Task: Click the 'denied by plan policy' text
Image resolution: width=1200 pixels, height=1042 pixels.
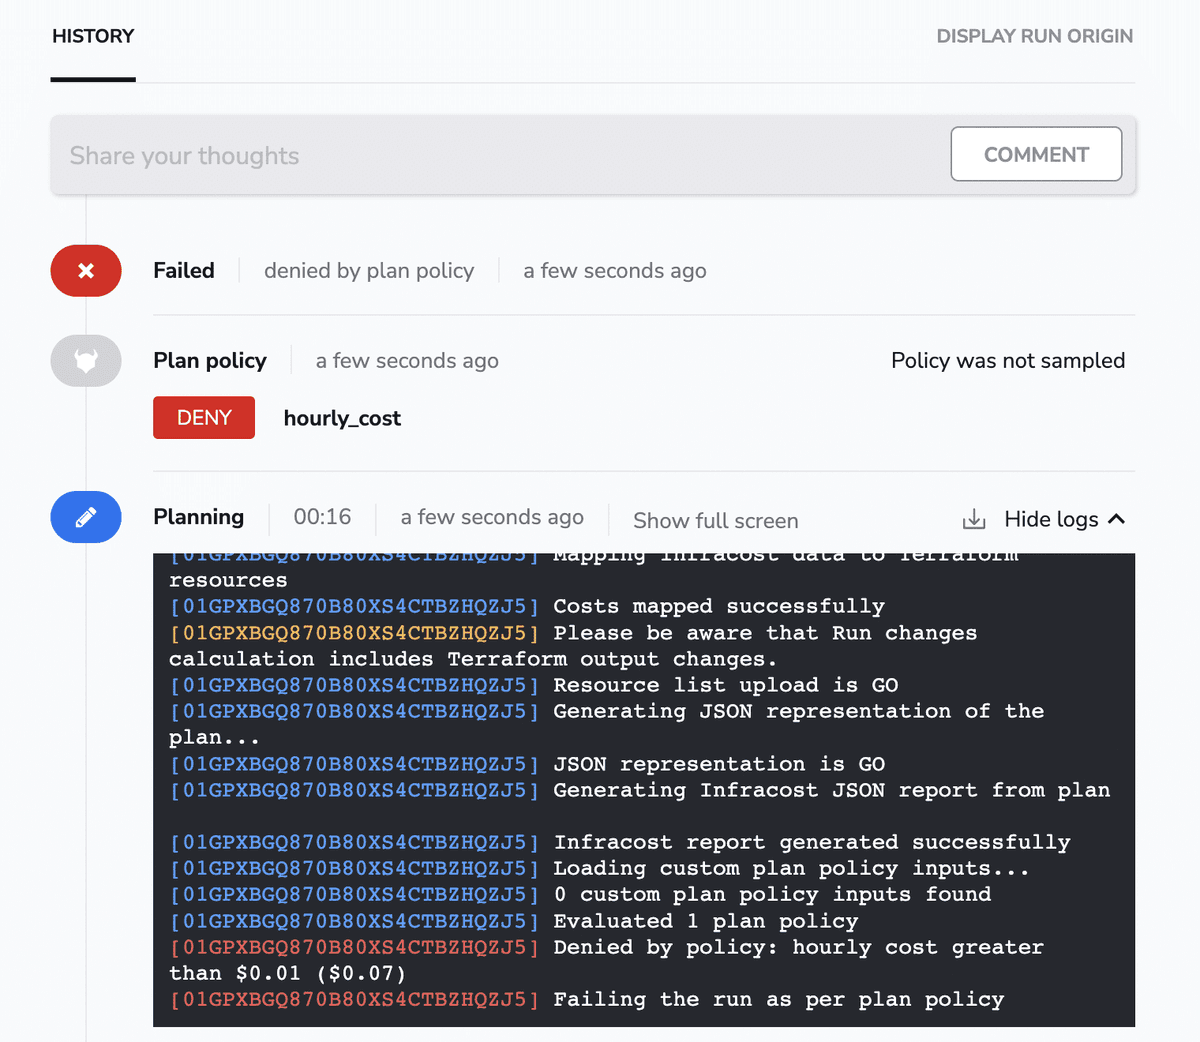Action: (369, 270)
